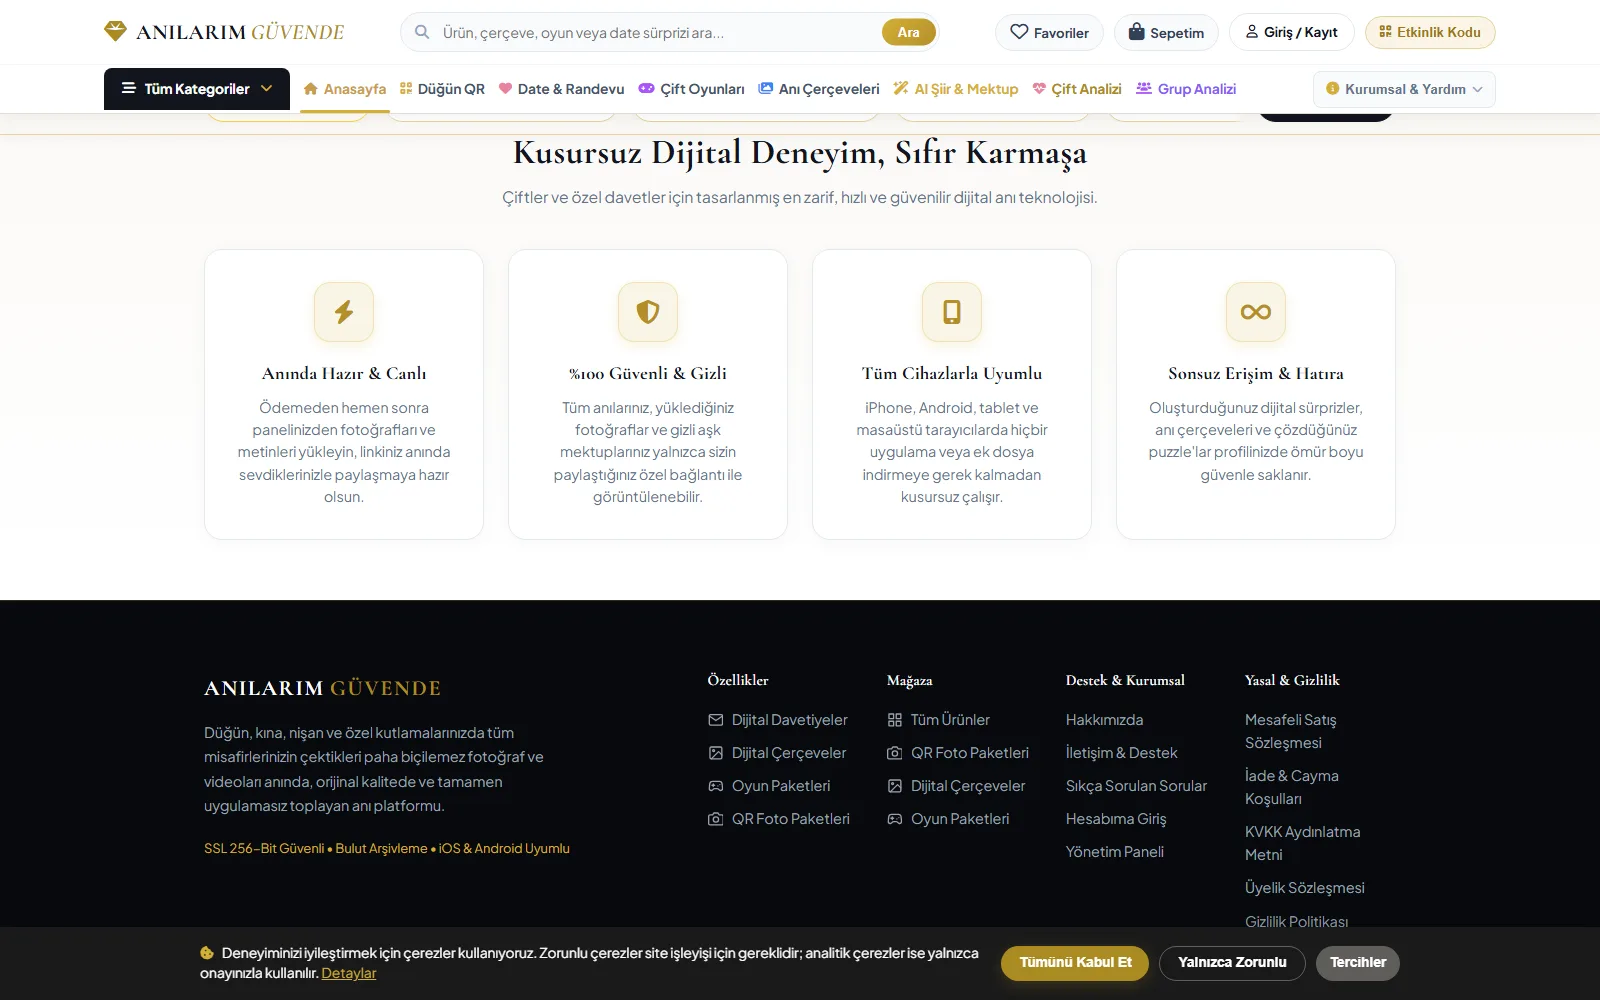Viewport: 1600px width, 1000px height.
Task: Click the ANILARIM GÜVENDE footer logo
Action: pyautogui.click(x=322, y=688)
